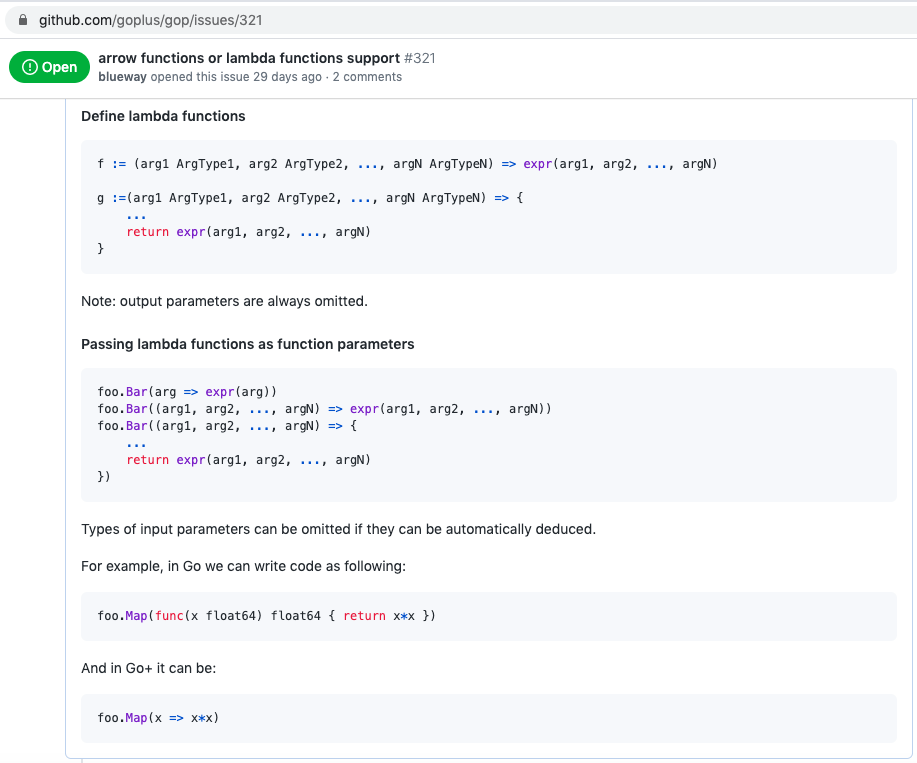Image resolution: width=917 pixels, height=763 pixels.
Task: Click the issue number #321
Action: pos(420,58)
